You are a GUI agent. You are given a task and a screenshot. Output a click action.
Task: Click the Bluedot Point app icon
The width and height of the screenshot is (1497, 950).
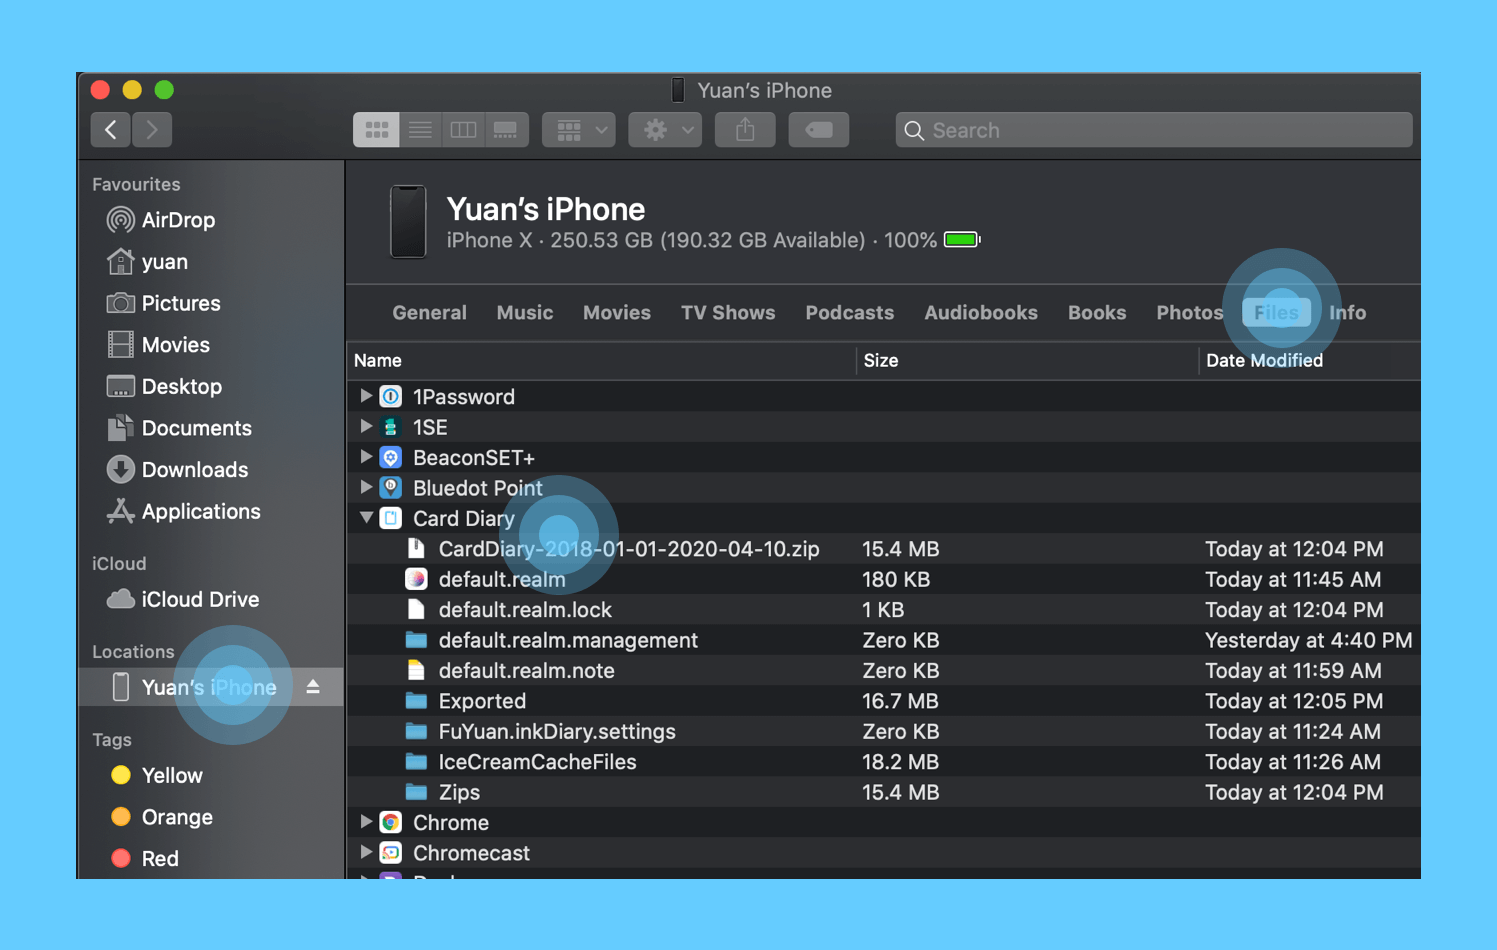pyautogui.click(x=391, y=488)
